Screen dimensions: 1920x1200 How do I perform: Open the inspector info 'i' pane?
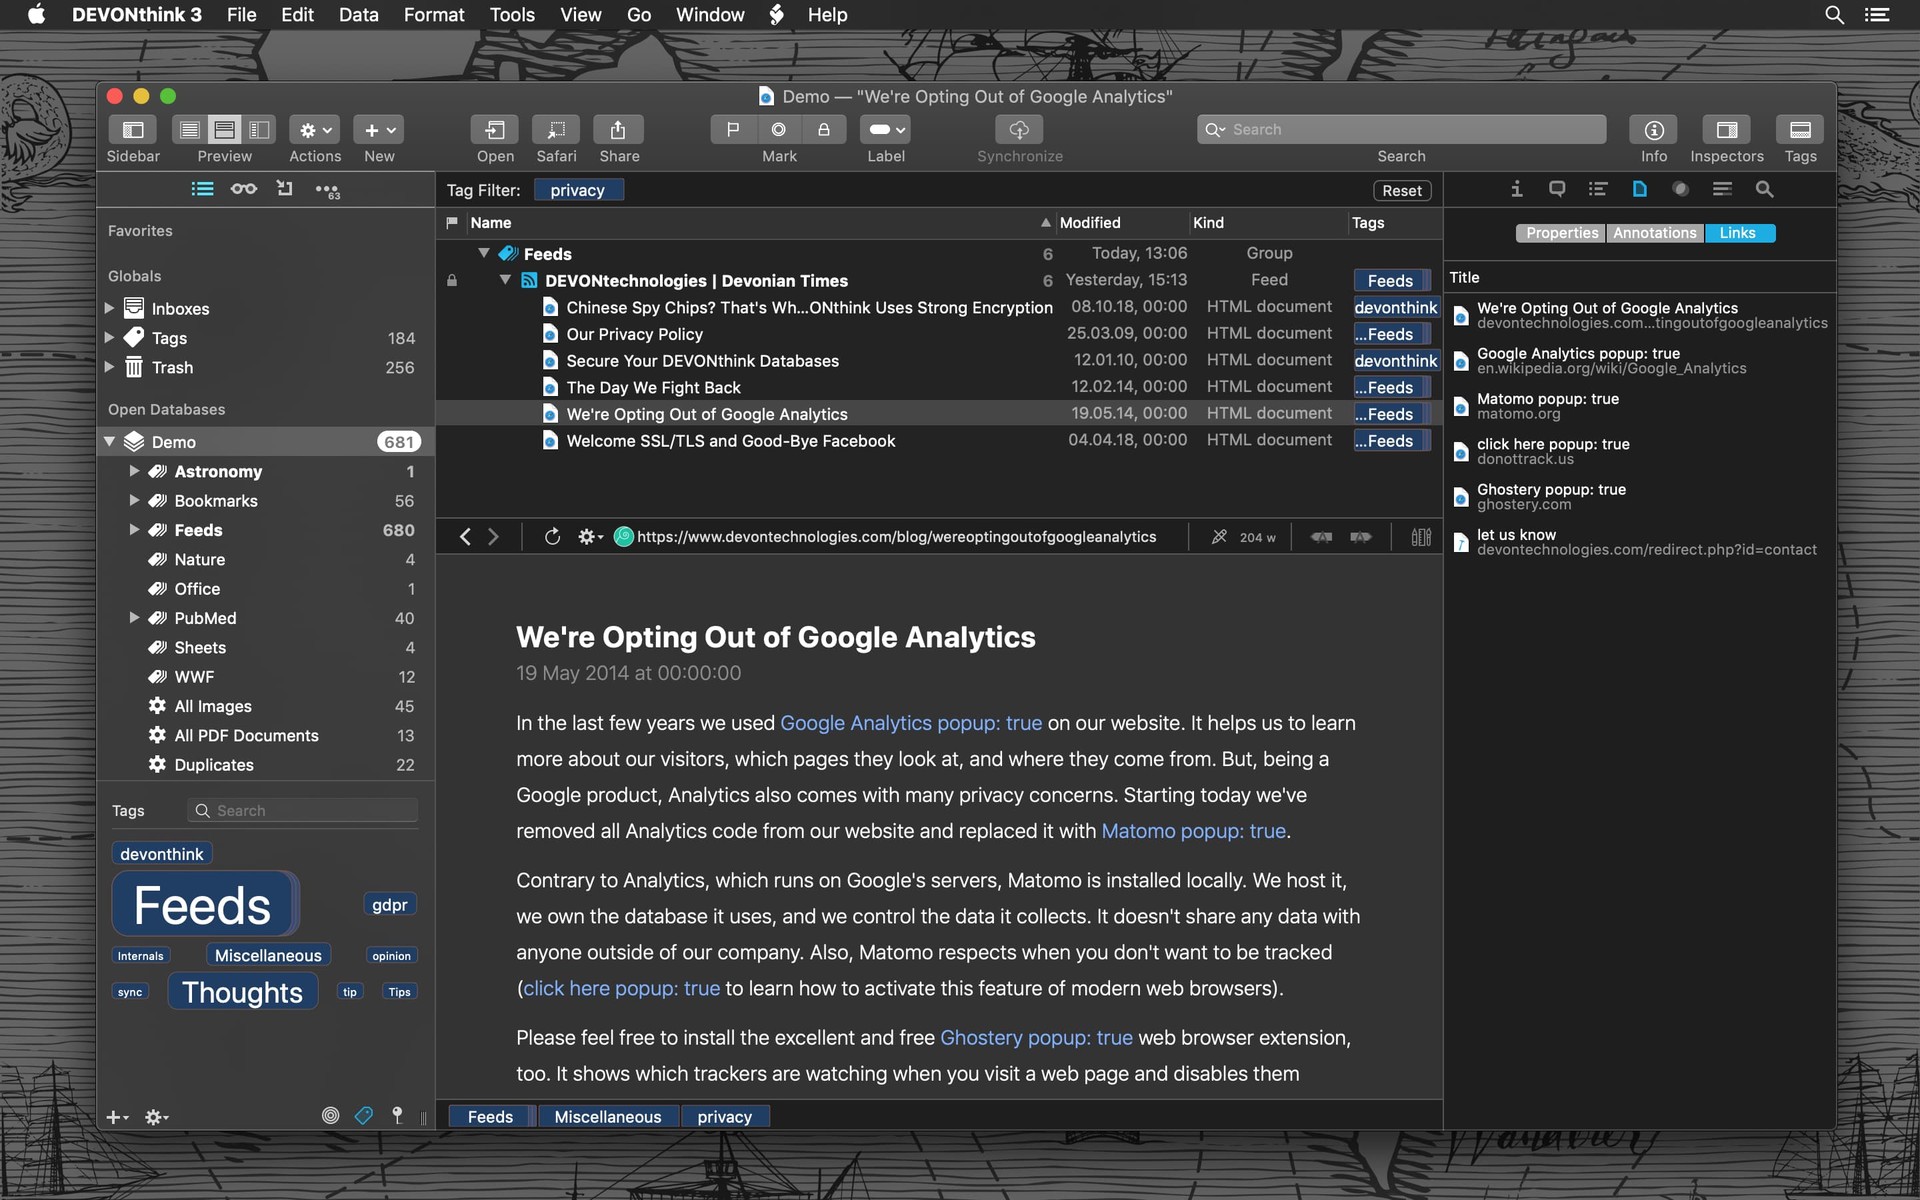pos(1517,189)
